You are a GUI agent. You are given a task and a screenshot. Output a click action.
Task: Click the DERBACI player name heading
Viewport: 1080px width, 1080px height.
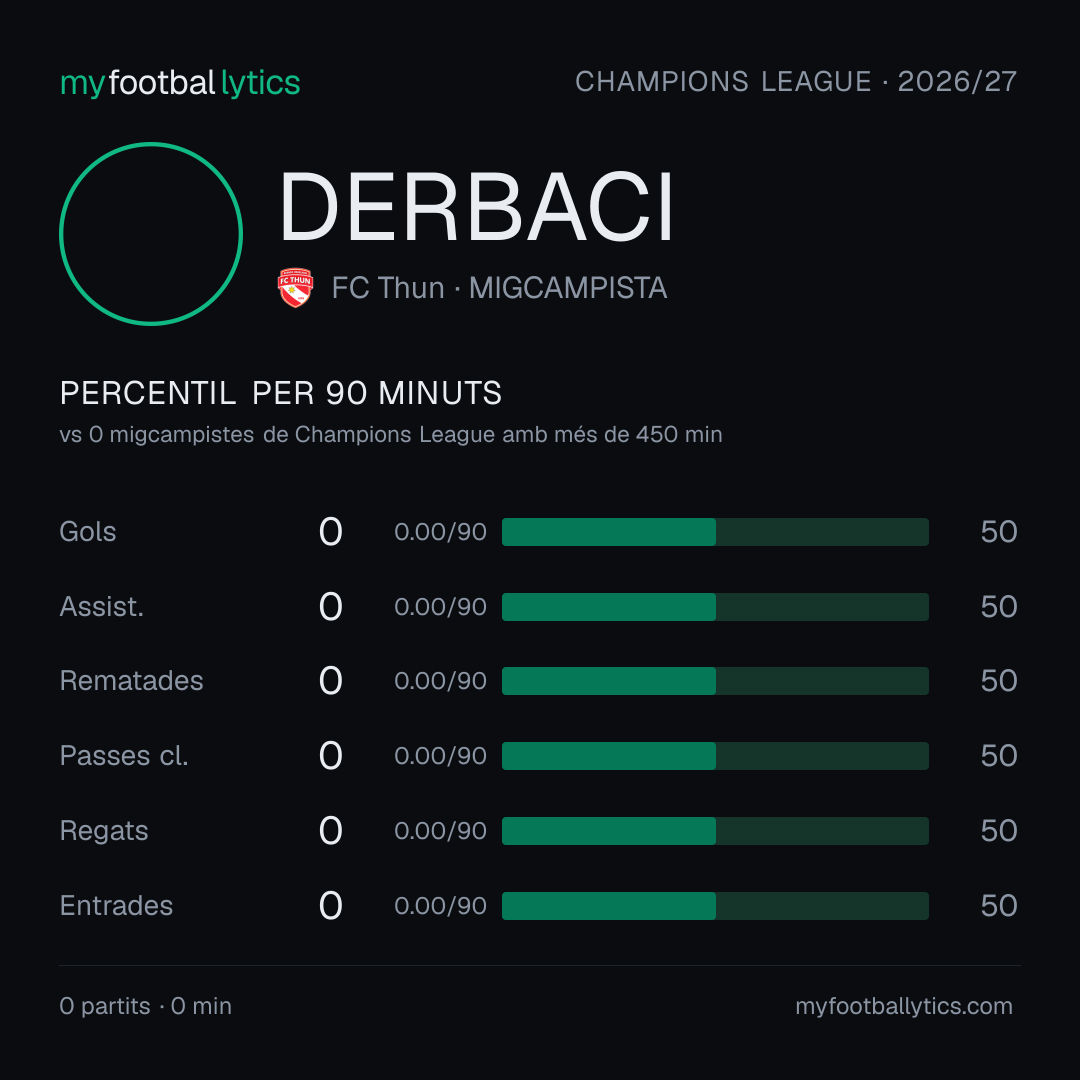click(476, 207)
